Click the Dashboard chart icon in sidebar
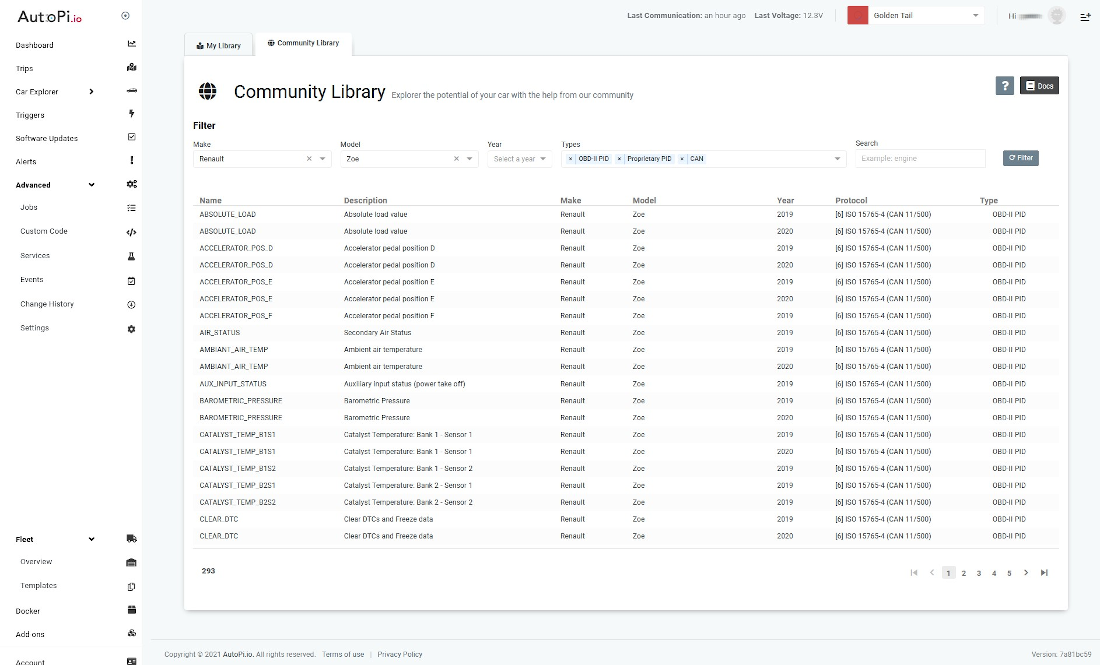This screenshot has width=1100, height=665. click(x=131, y=44)
